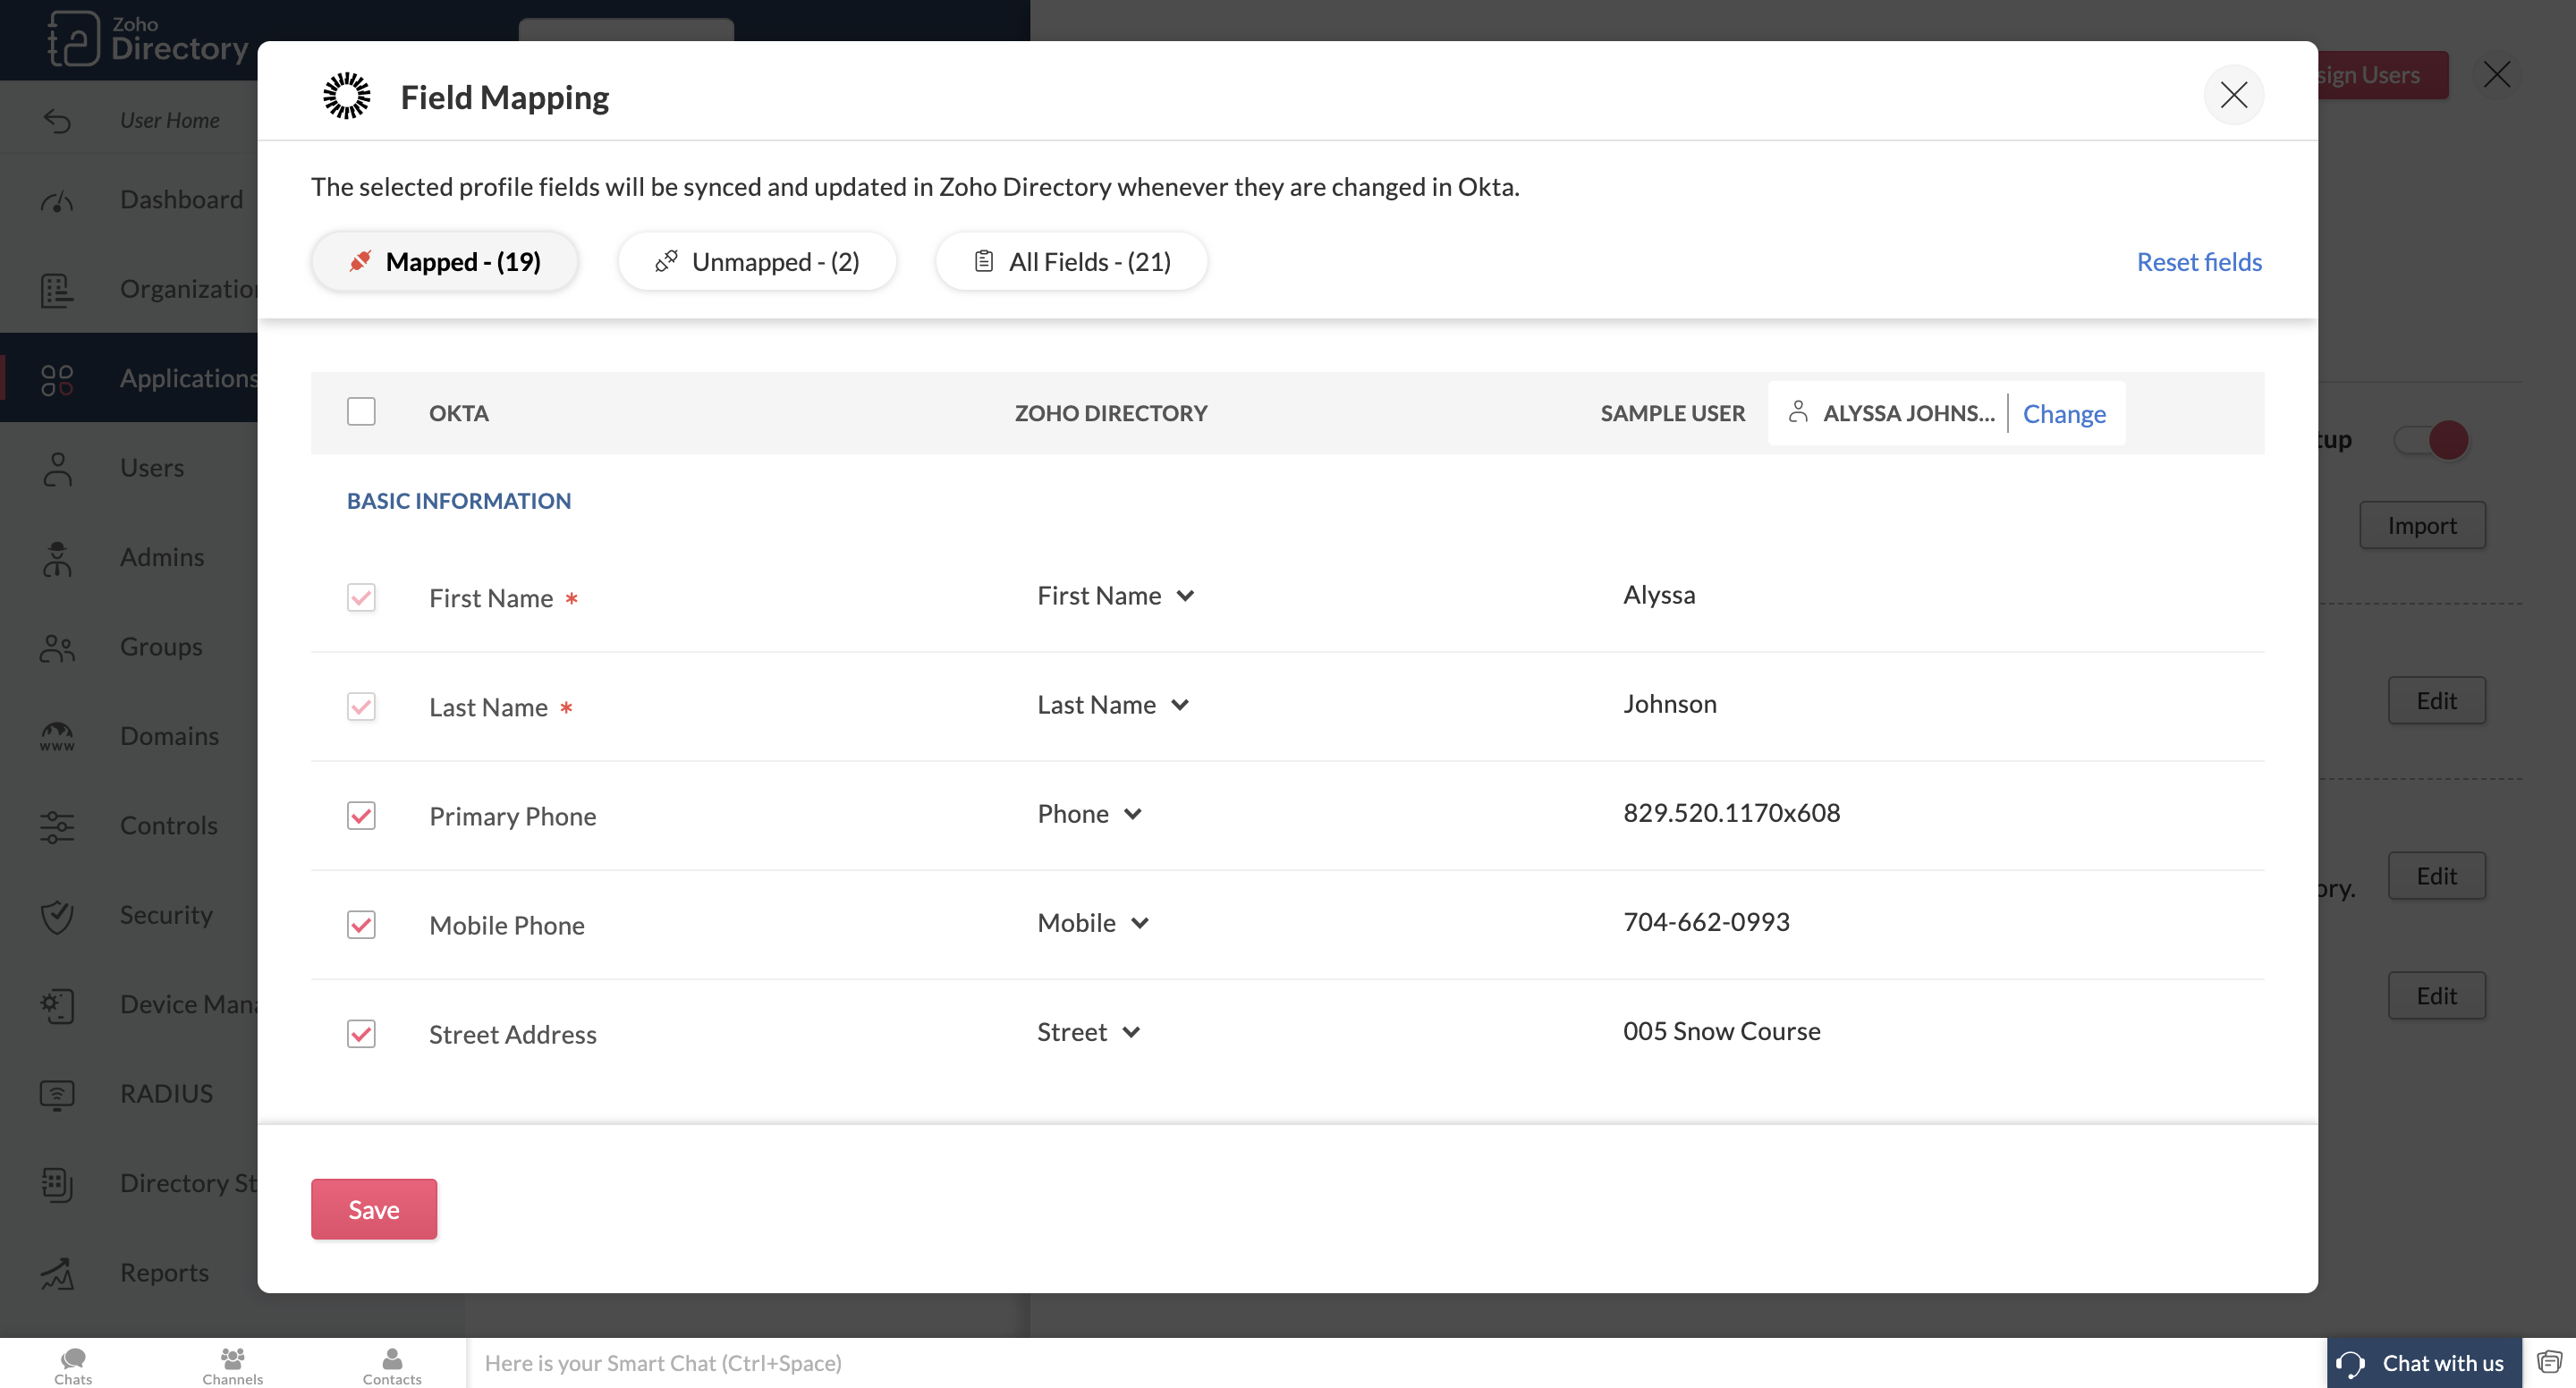Click the Dashboard gauge icon in sidebar
Viewport: 2576px width, 1388px height.
point(57,201)
